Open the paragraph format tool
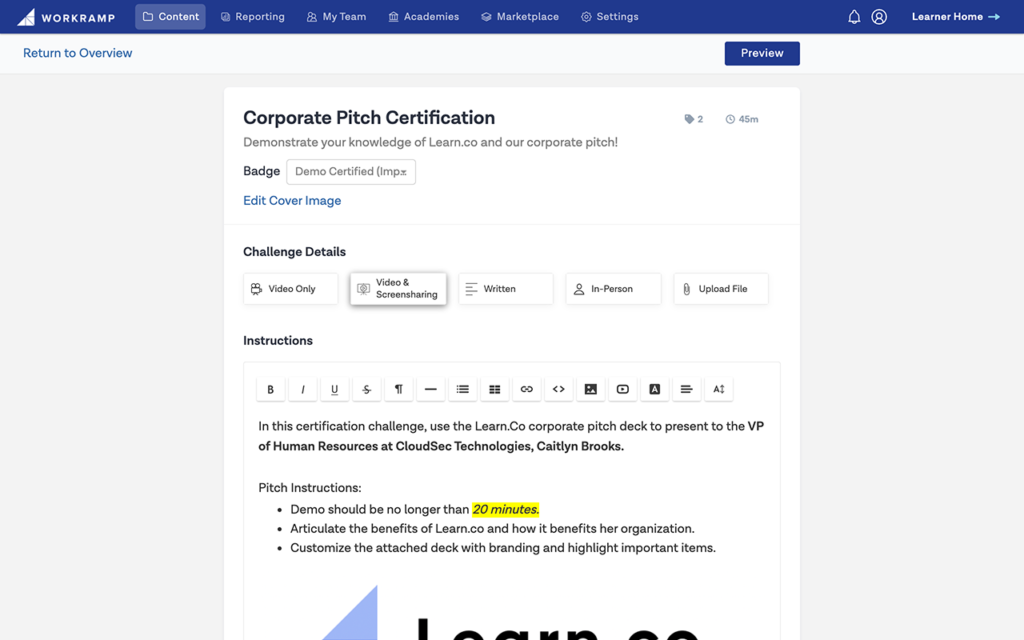 [x=398, y=389]
